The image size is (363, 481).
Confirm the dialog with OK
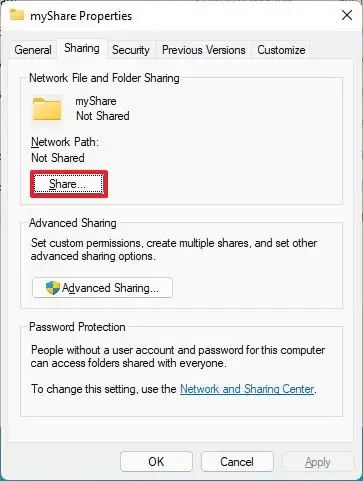[156, 462]
